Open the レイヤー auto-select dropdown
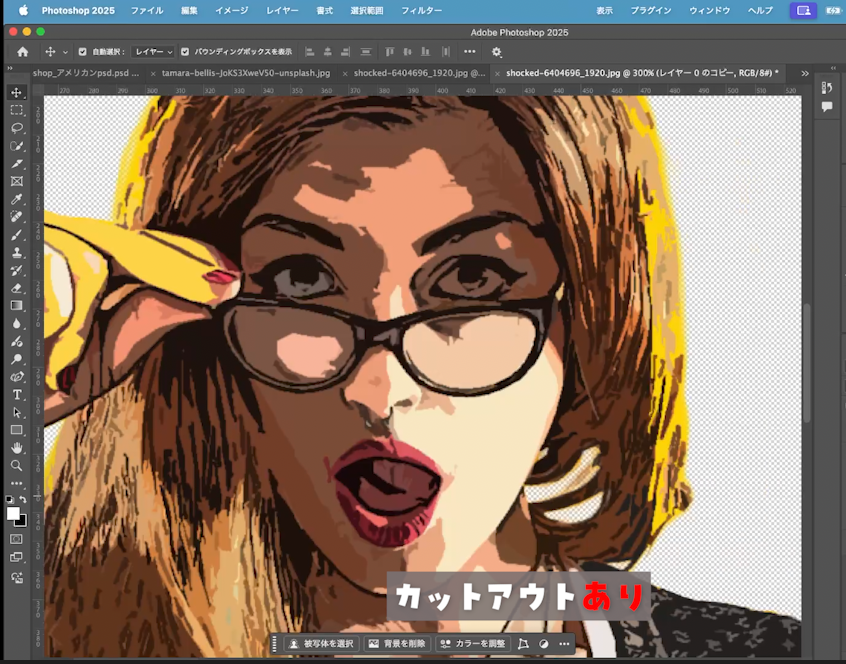Viewport: 846px width, 664px height. [154, 52]
